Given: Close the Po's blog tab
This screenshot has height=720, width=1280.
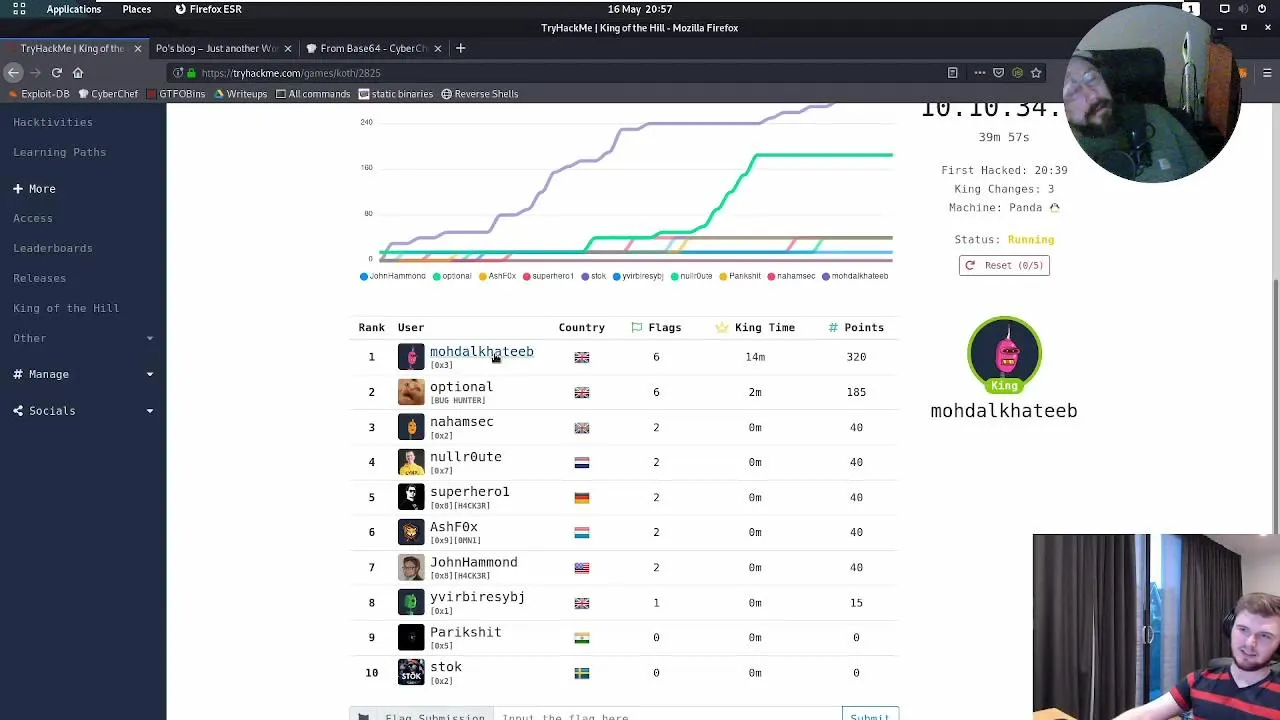Looking at the screenshot, I should (x=288, y=48).
